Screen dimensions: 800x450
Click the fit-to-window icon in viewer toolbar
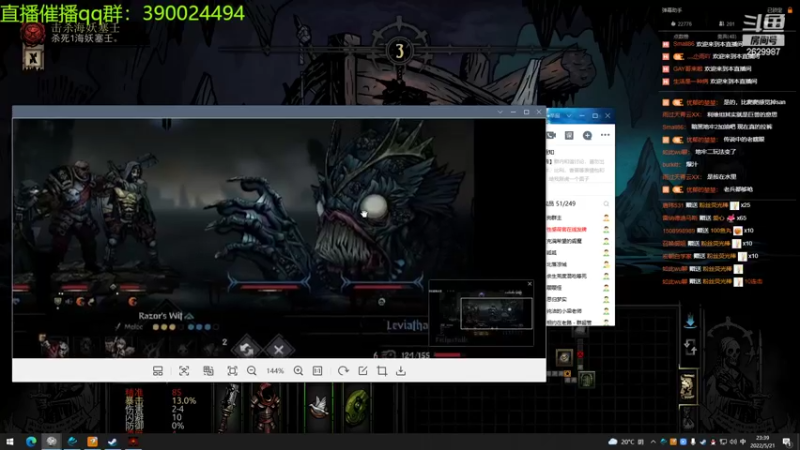point(232,371)
